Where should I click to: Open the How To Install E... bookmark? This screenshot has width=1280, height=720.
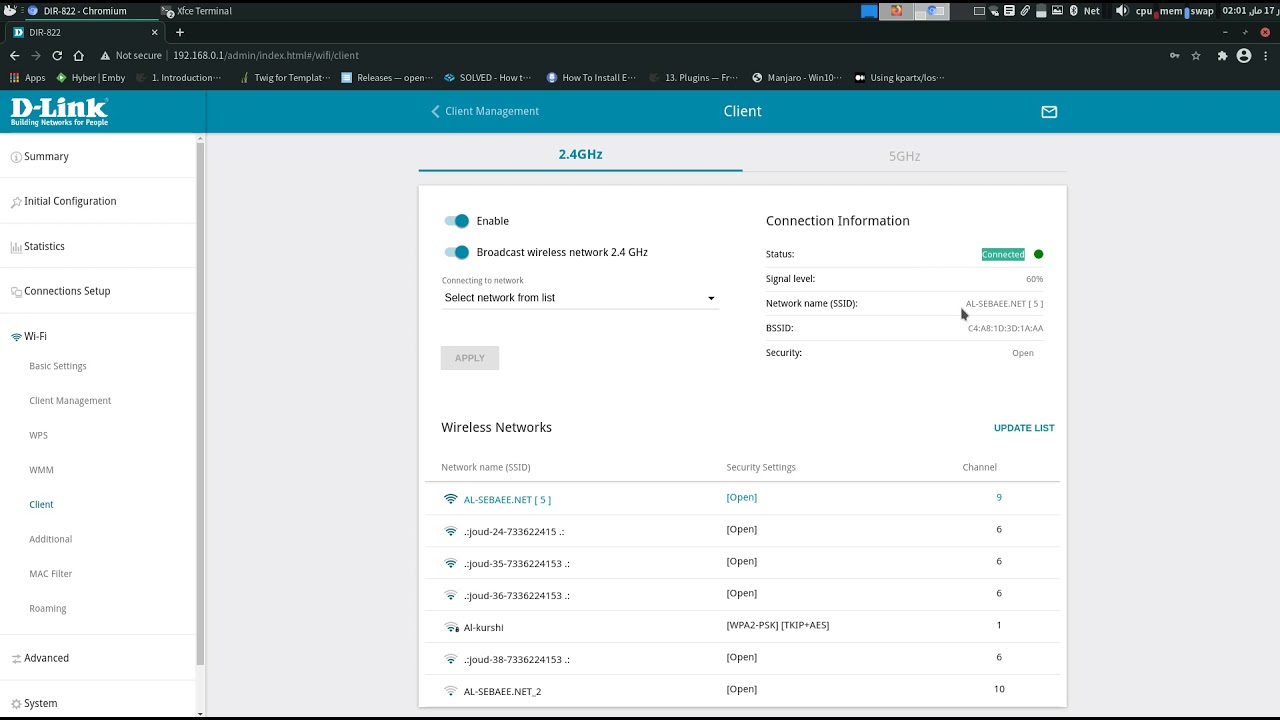(x=591, y=78)
